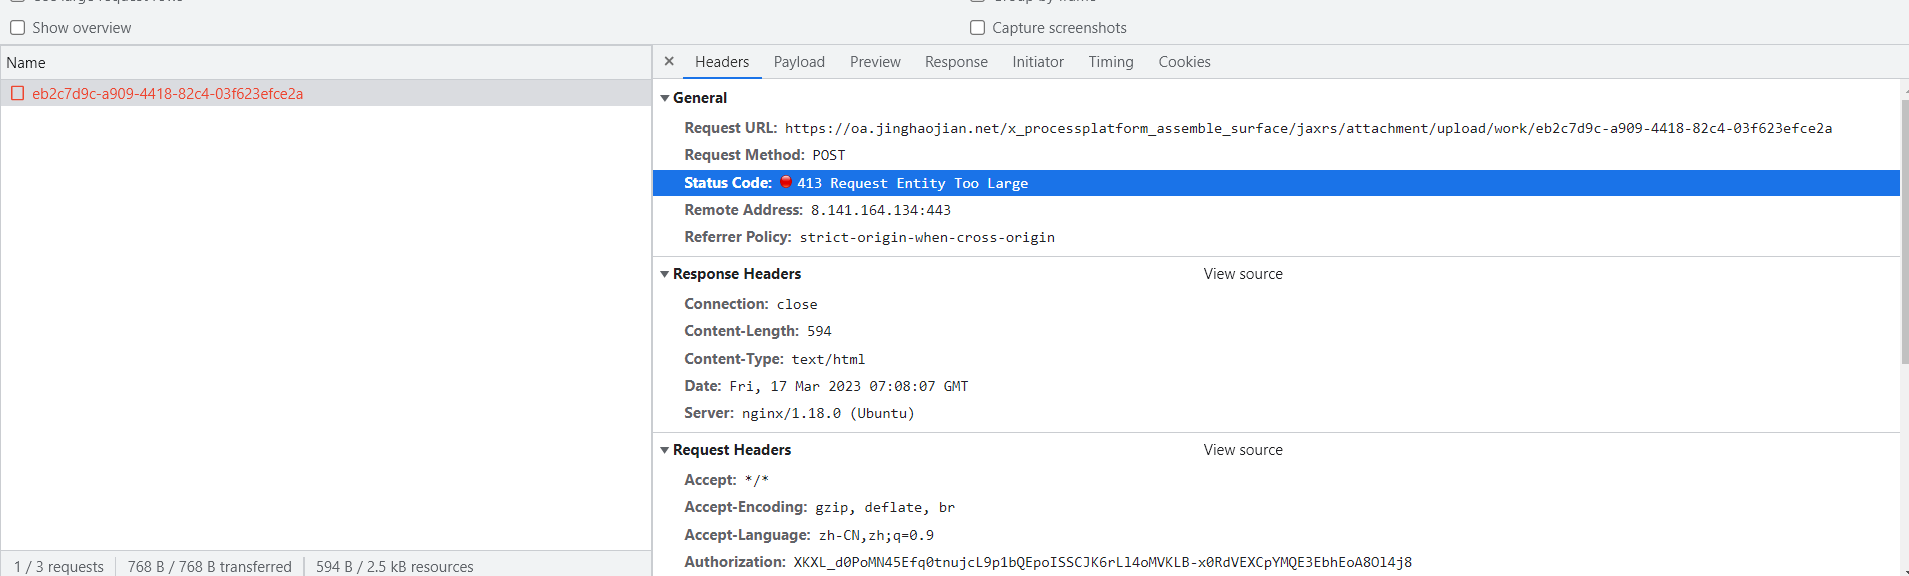Switch to the Payload tab
This screenshot has width=1909, height=576.
[x=799, y=62]
